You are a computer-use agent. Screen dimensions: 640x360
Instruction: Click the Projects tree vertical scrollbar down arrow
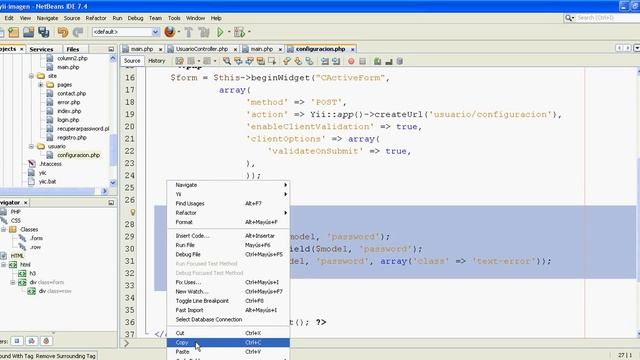(113, 182)
